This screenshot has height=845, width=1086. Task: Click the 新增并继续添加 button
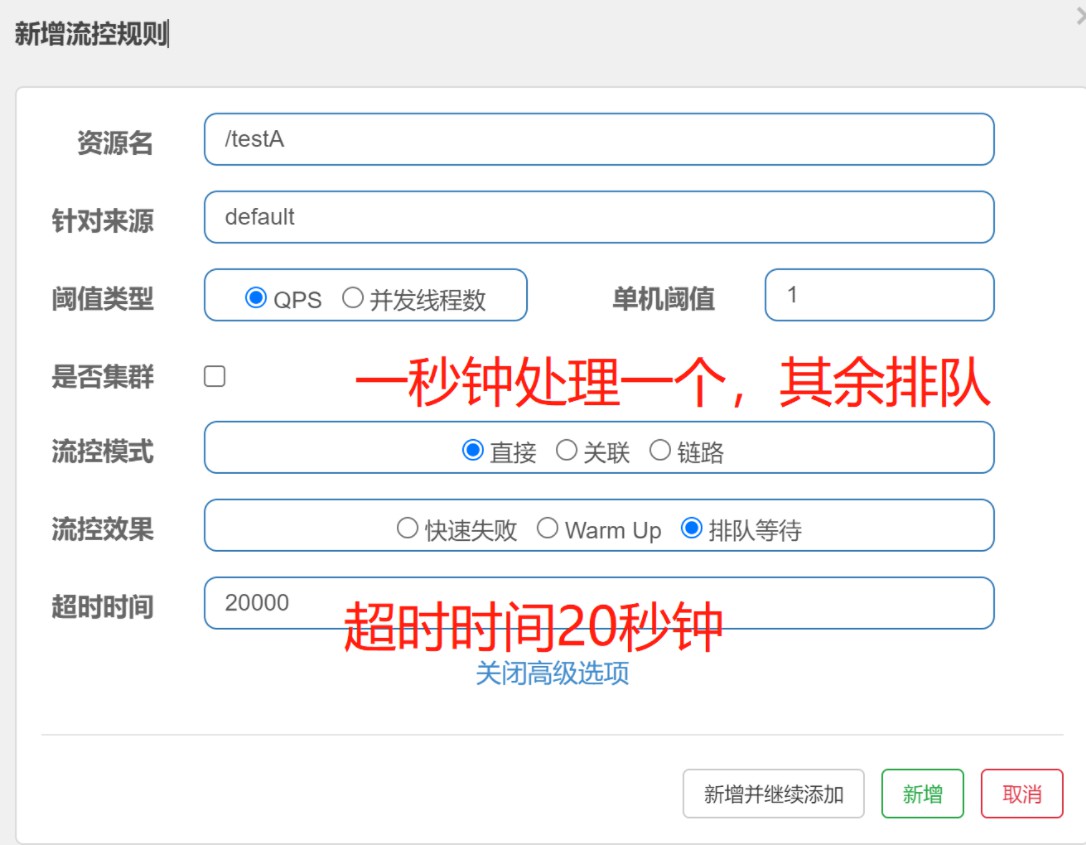(x=774, y=794)
